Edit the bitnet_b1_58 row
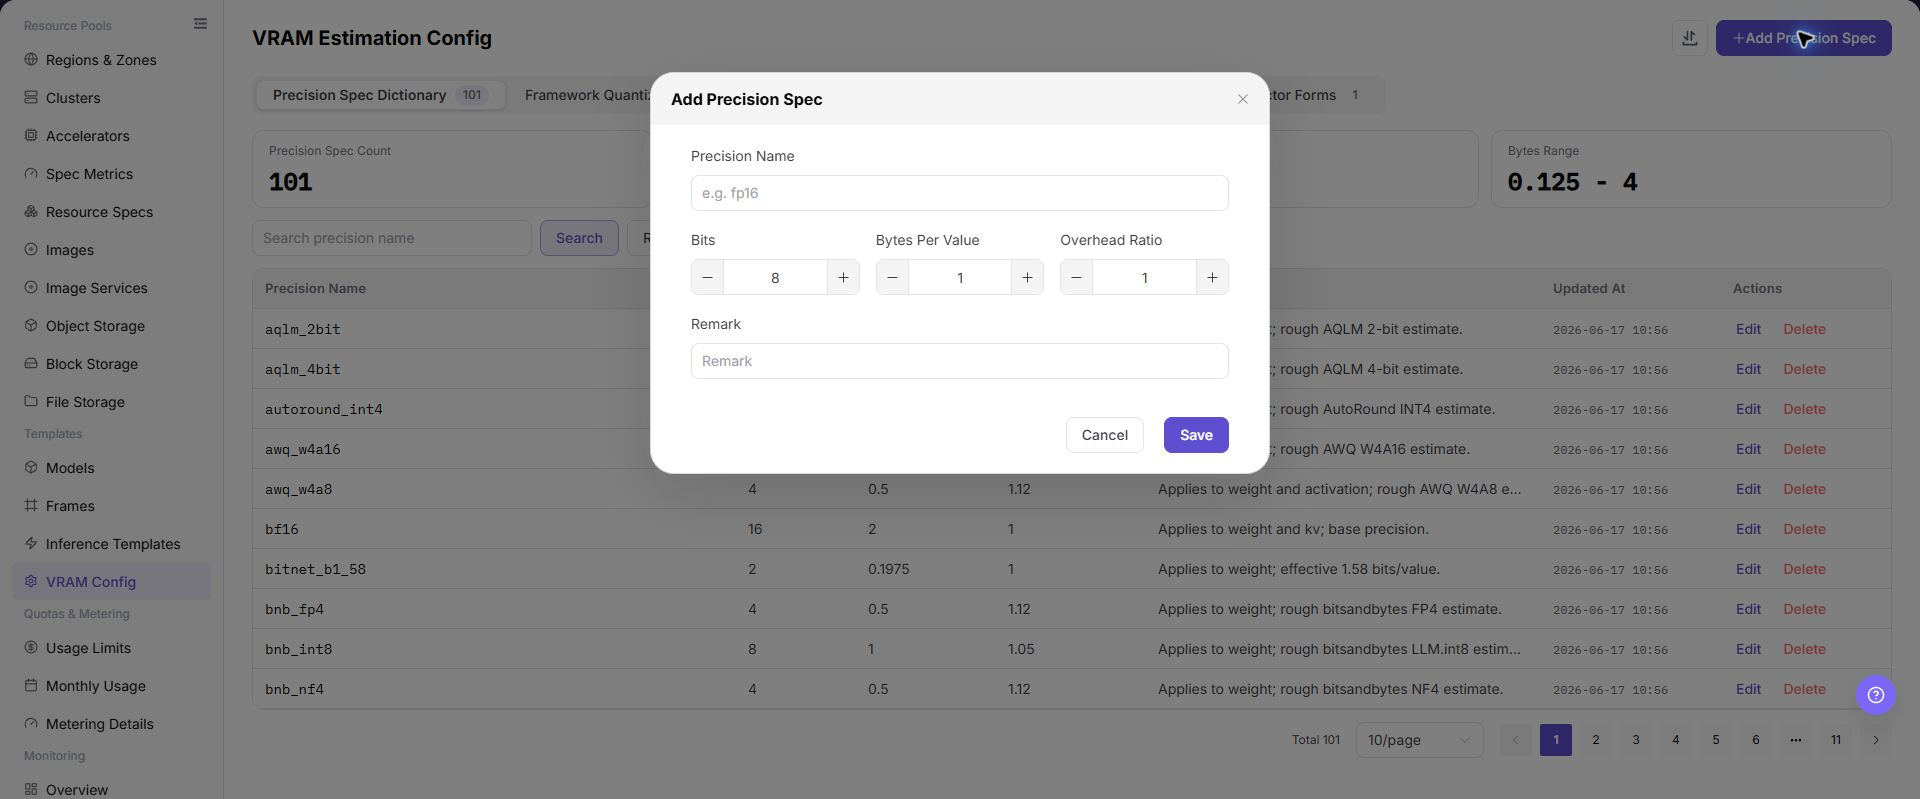 point(1748,569)
